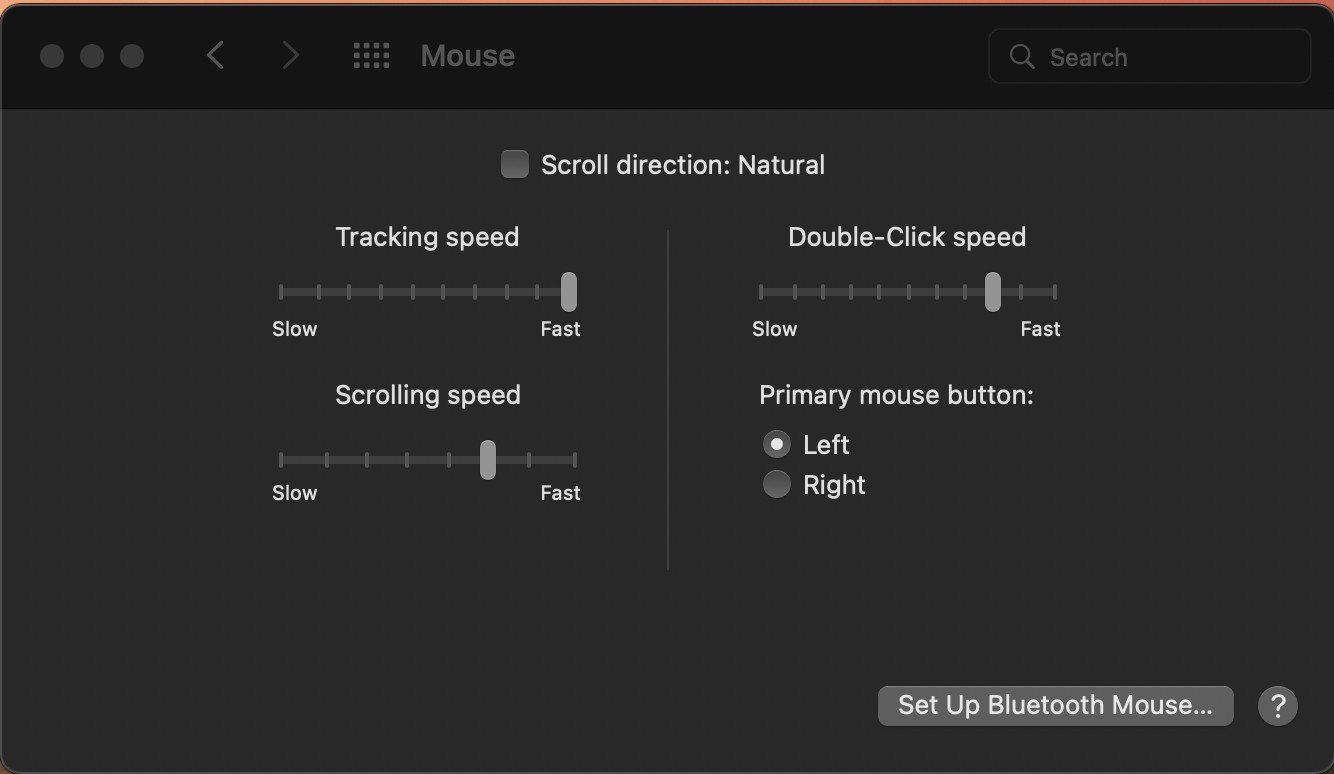Set Double-Click speed to slowest tick
This screenshot has width=1334, height=774.
tap(761, 292)
